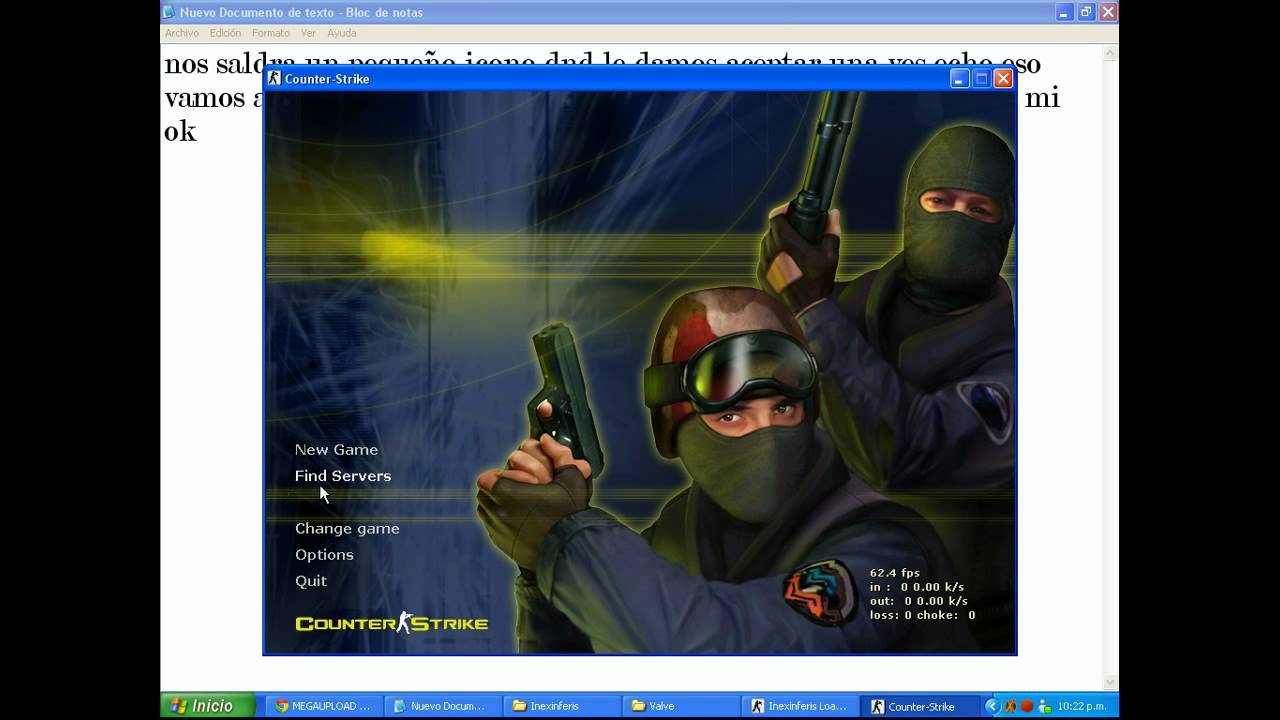Click Notepad scrollbar down arrow
The image size is (1280, 720).
pyautogui.click(x=1110, y=682)
